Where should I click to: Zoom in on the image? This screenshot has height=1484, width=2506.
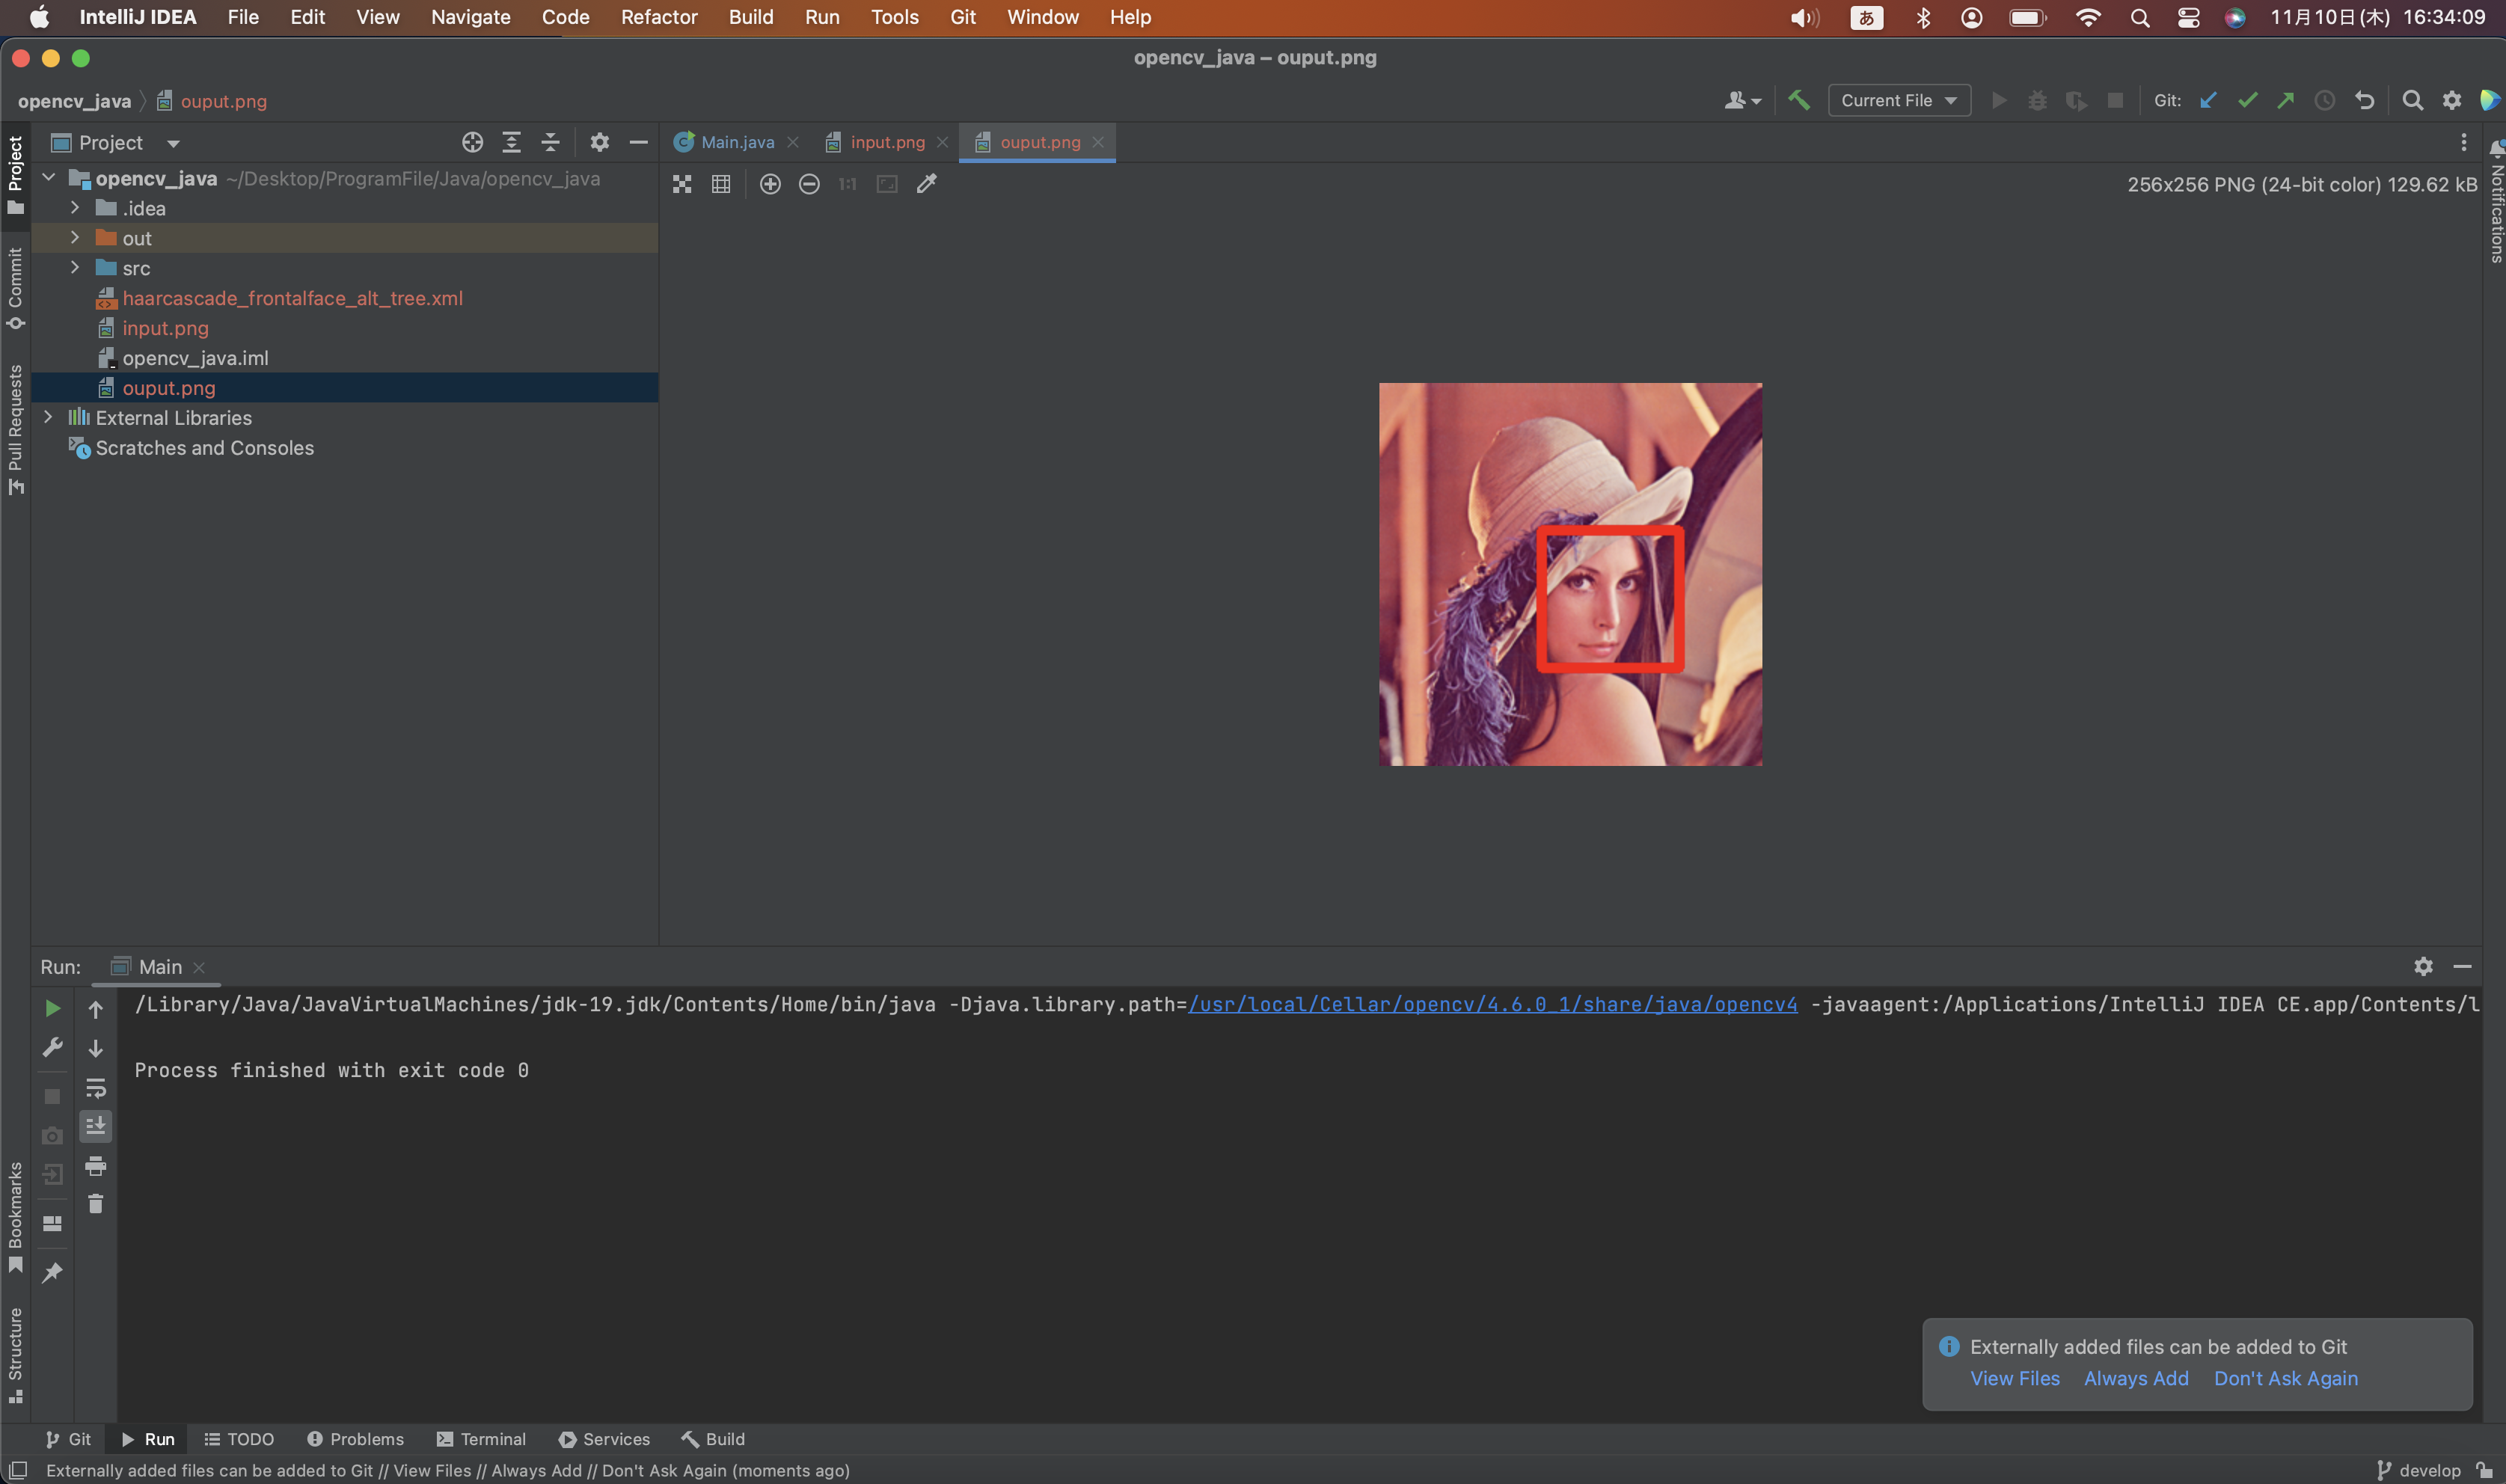[x=770, y=184]
